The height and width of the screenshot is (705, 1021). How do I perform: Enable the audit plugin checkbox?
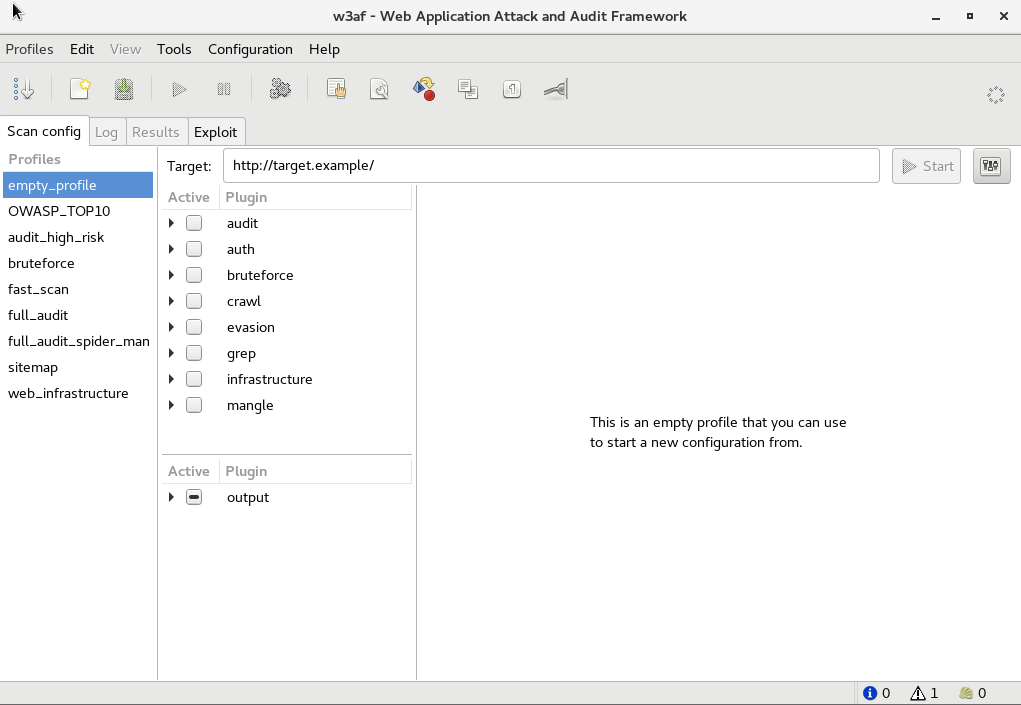pos(194,223)
